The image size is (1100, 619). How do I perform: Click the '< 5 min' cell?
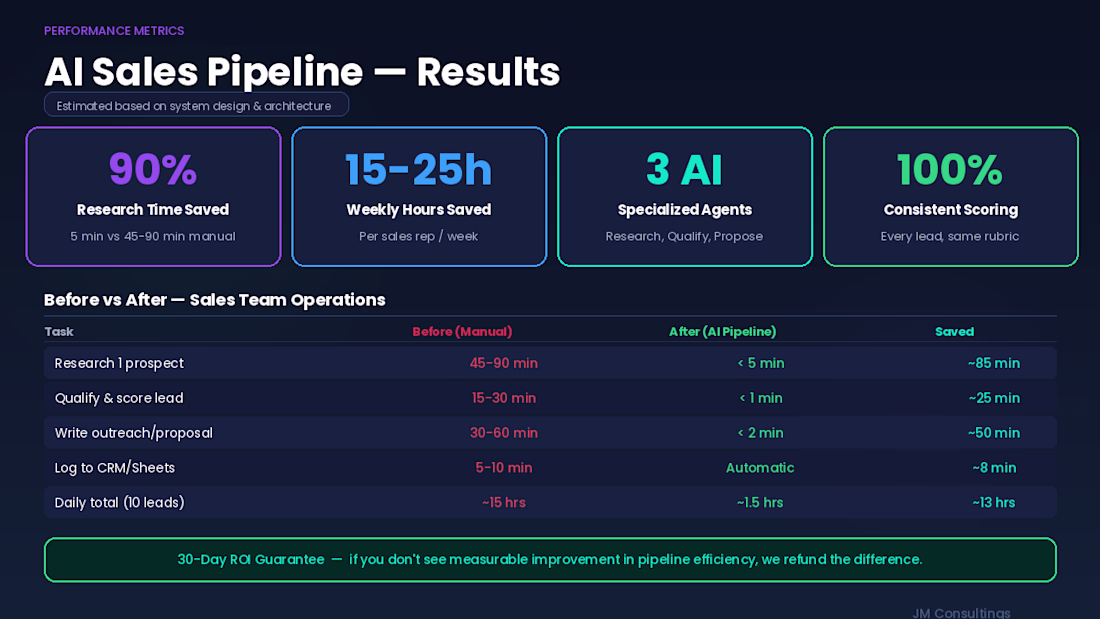[760, 363]
